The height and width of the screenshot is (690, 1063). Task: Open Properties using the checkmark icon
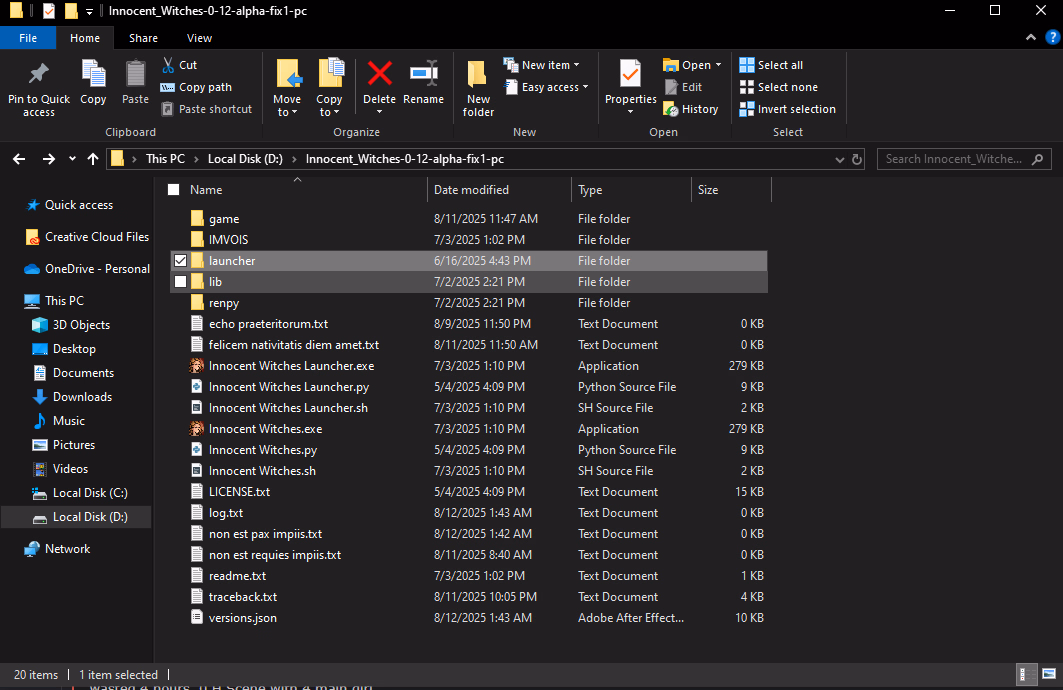point(630,73)
